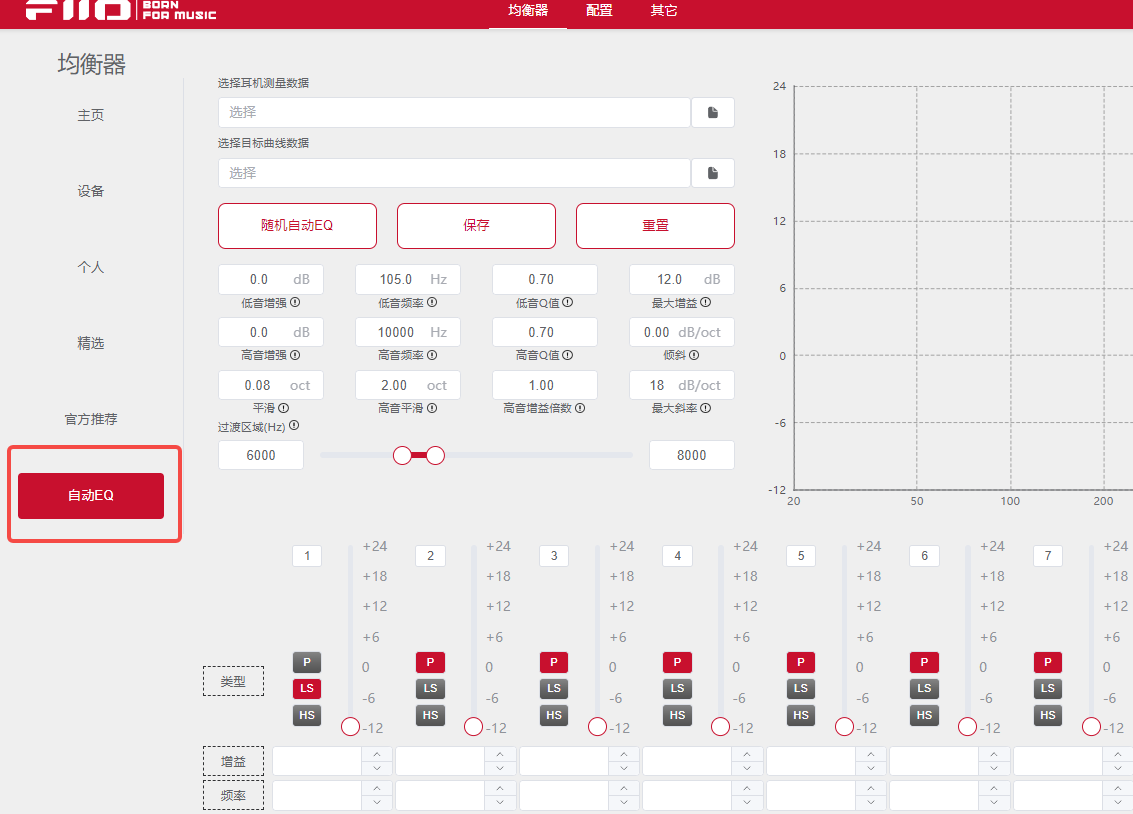Click left handle of transition range slider
Image resolution: width=1133 pixels, height=814 pixels.
coord(402,455)
